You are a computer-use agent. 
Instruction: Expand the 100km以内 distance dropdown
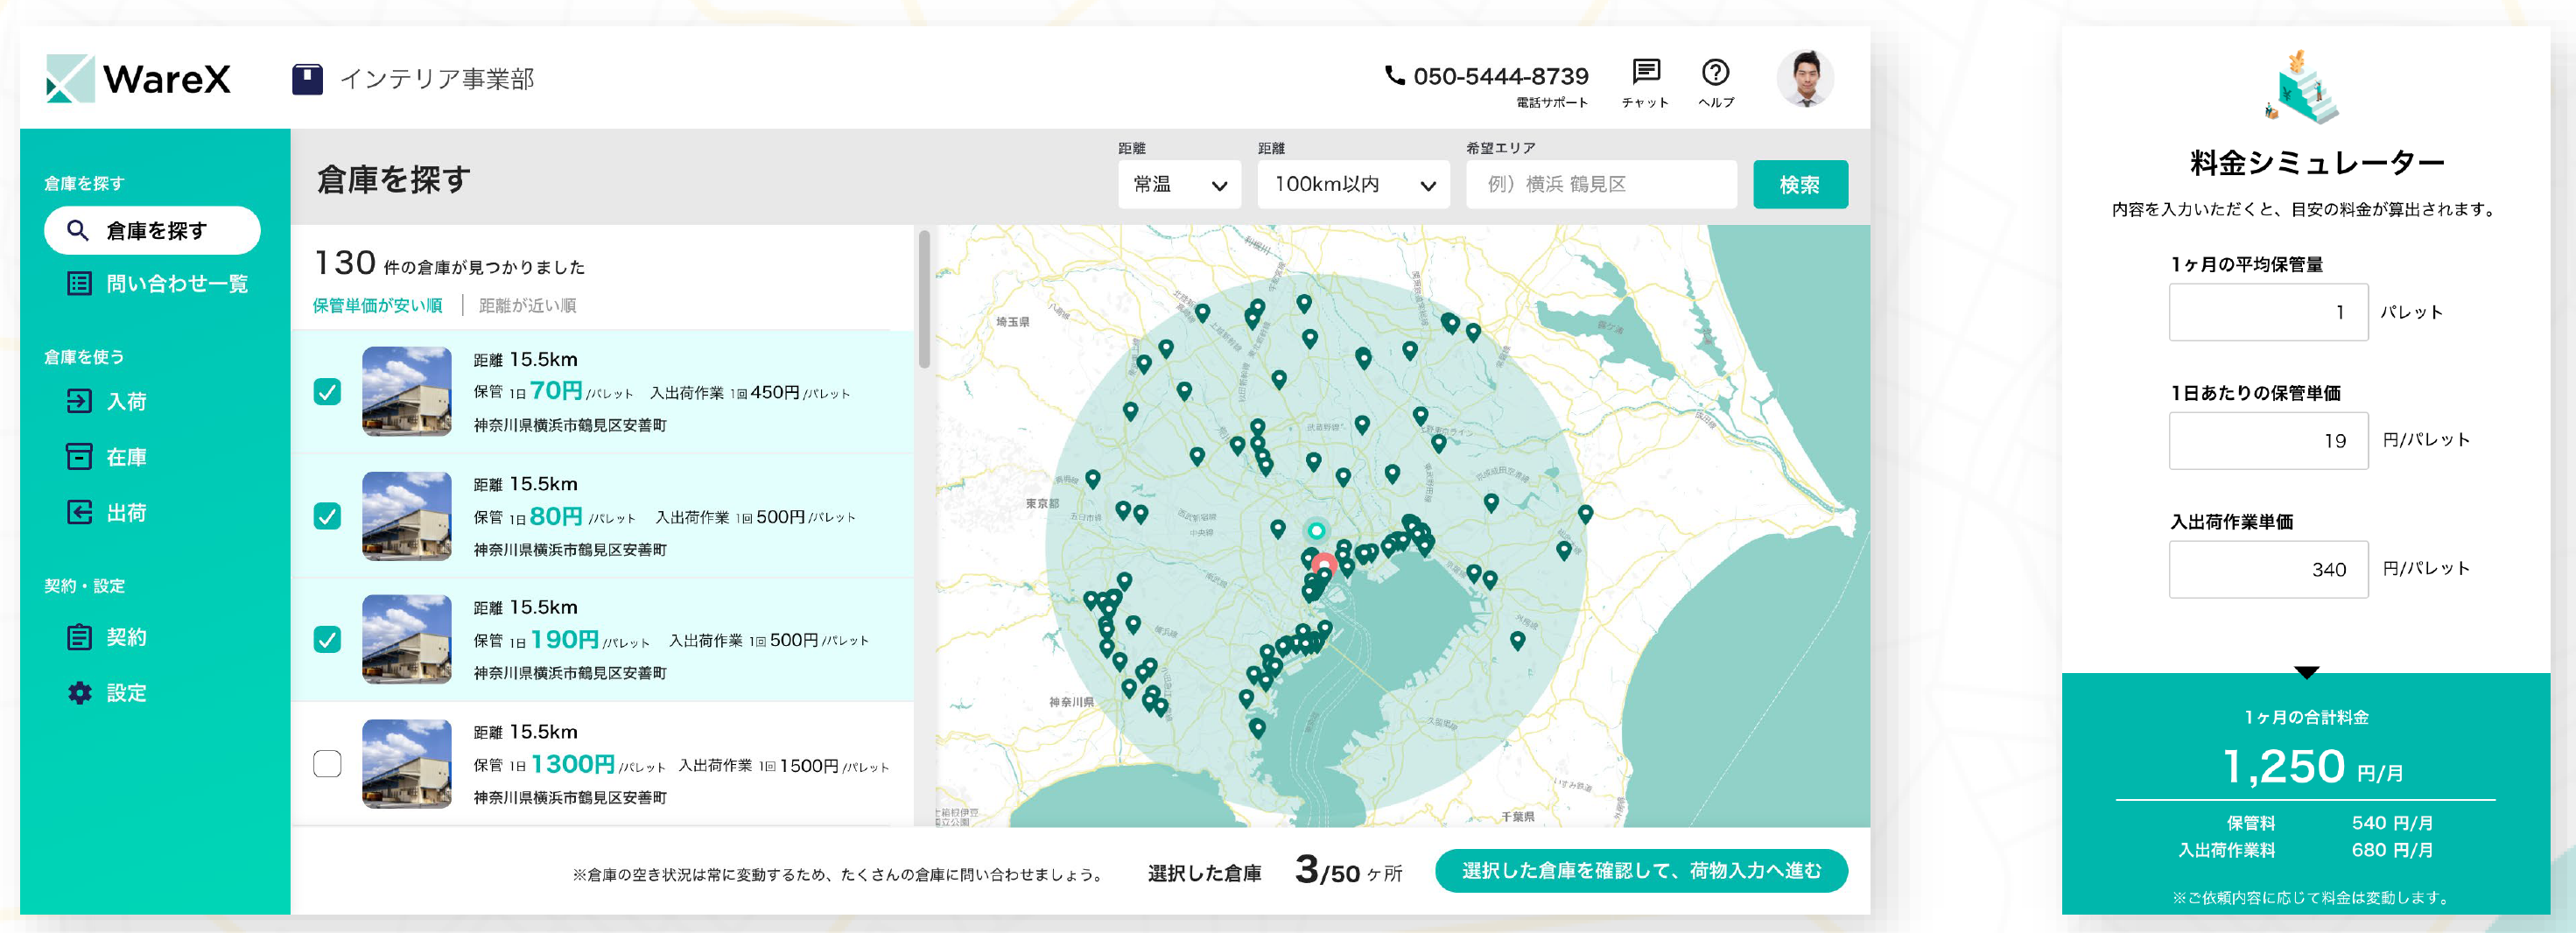[x=1352, y=184]
